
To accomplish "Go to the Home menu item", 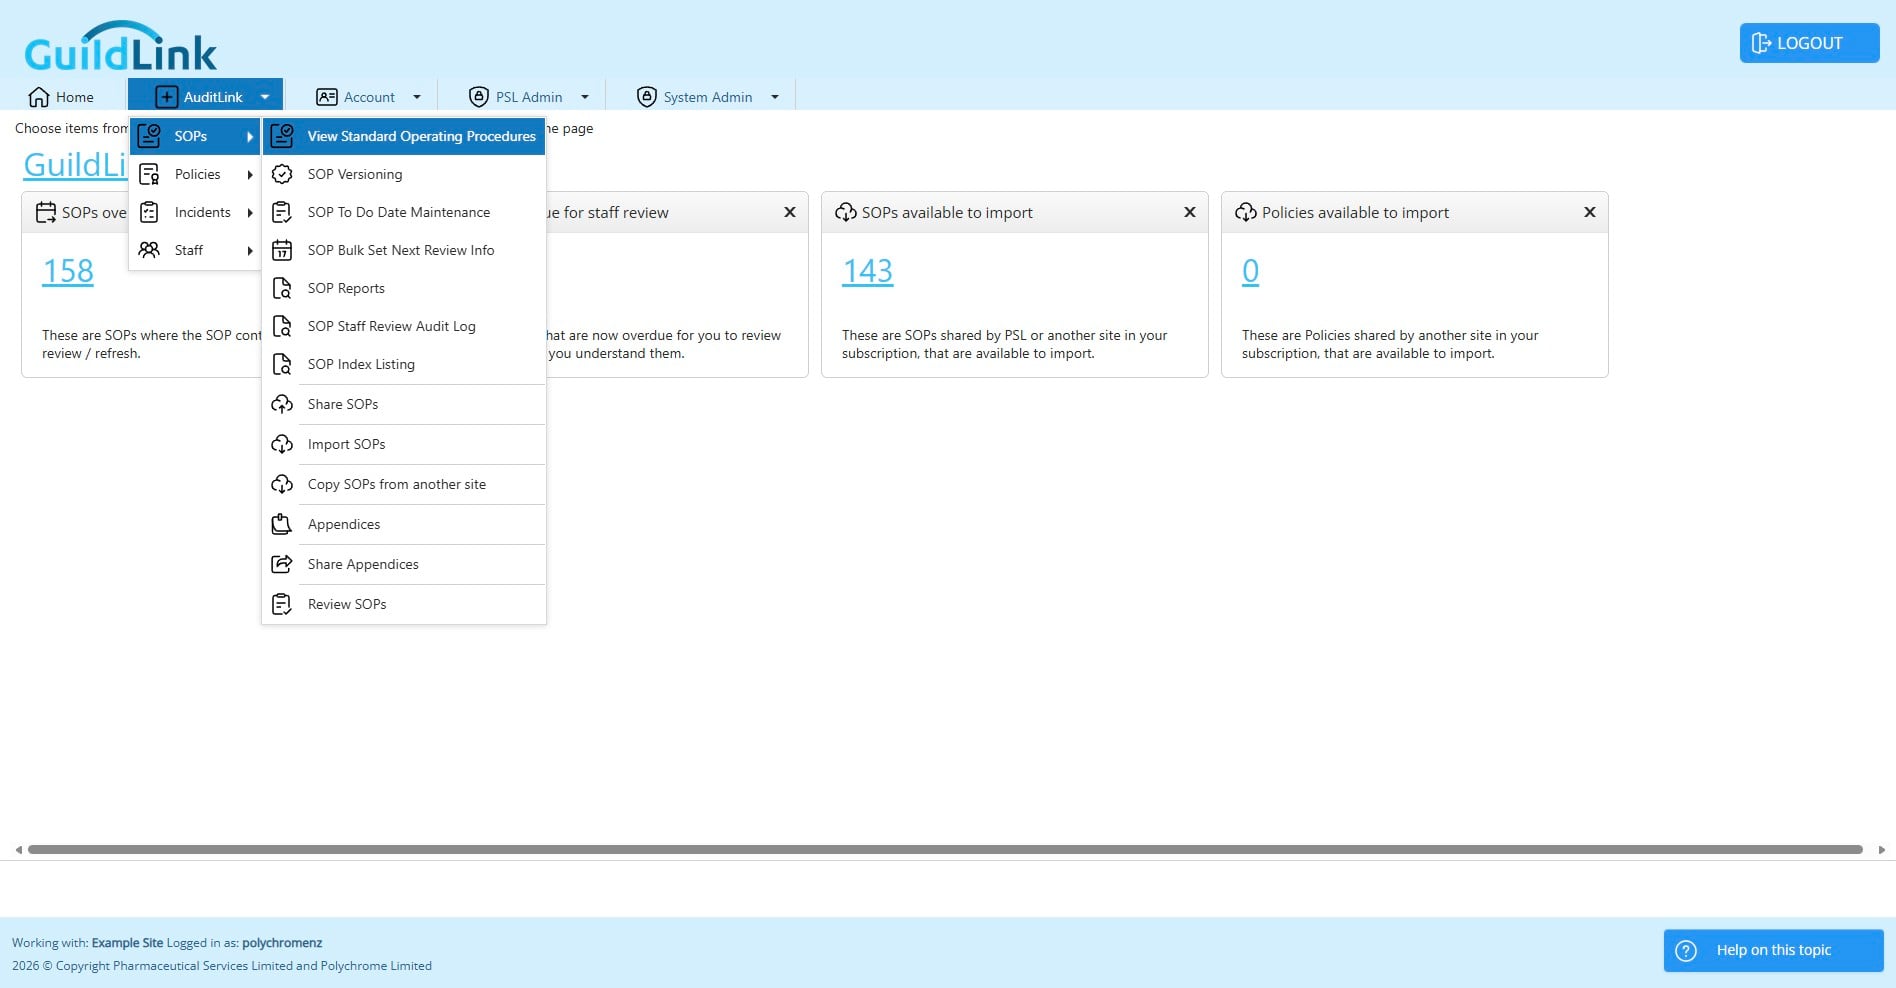I will click(x=61, y=97).
